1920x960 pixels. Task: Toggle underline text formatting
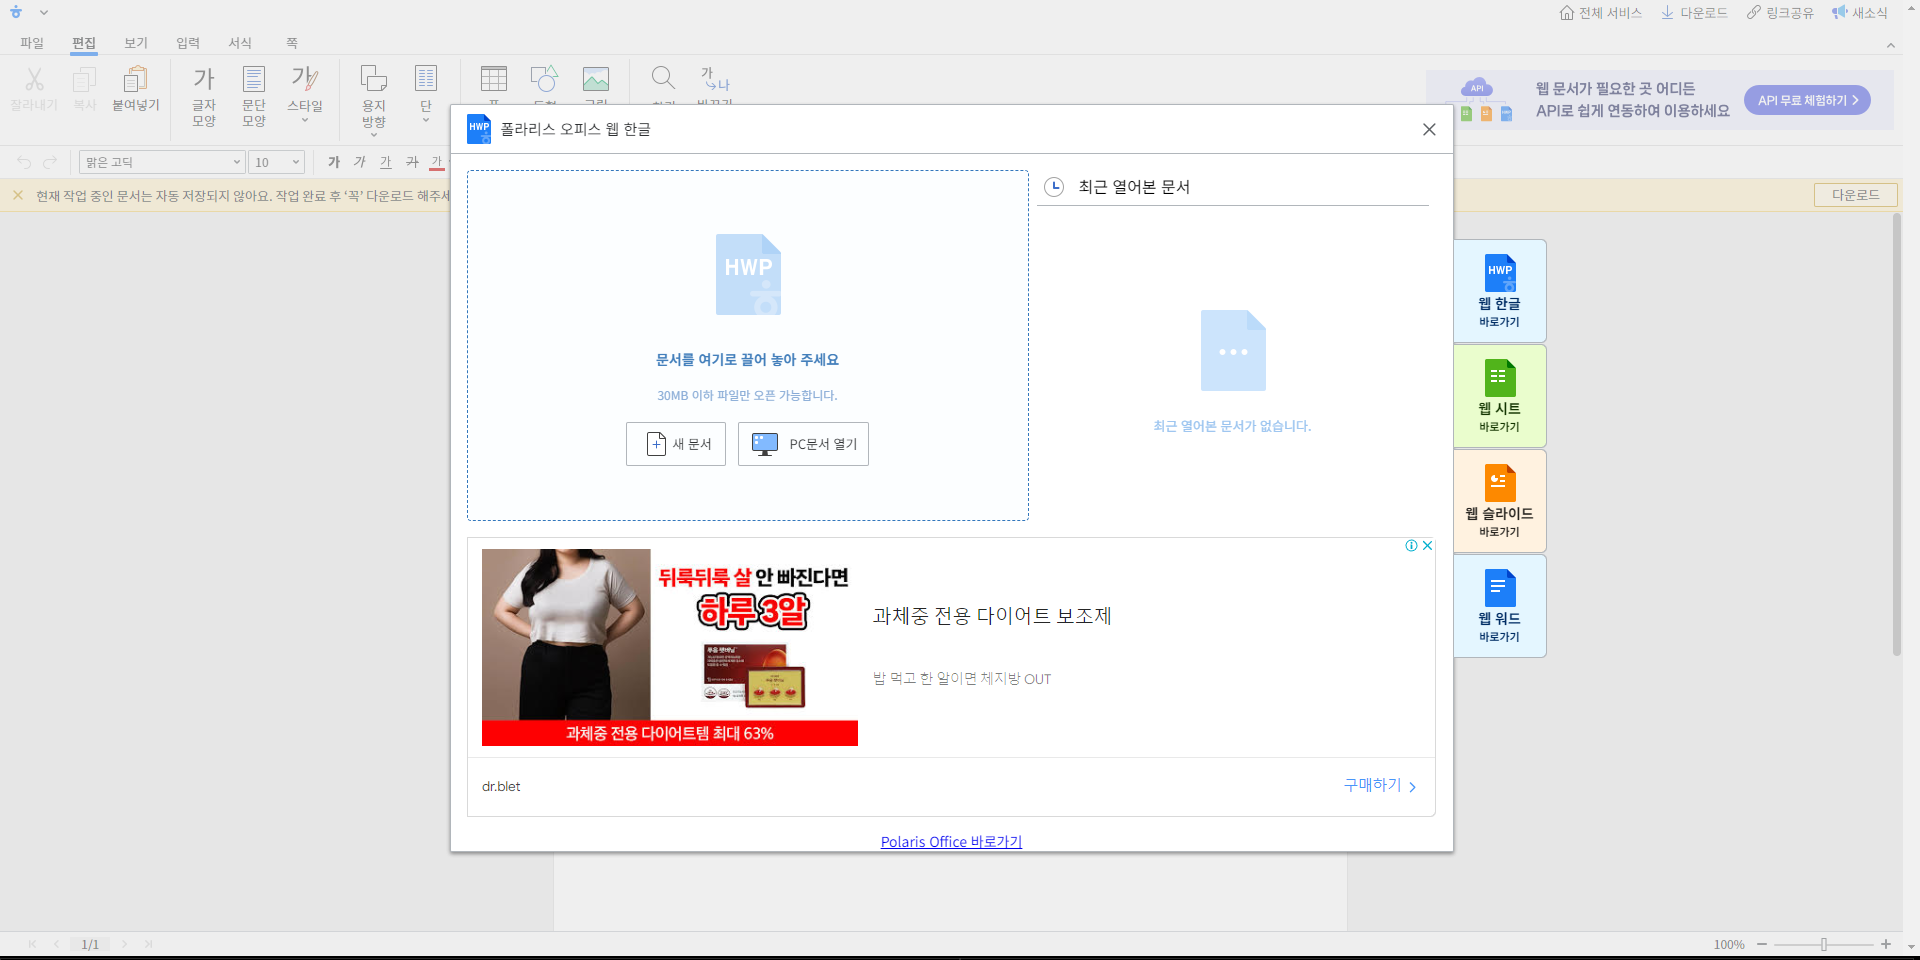click(x=385, y=162)
